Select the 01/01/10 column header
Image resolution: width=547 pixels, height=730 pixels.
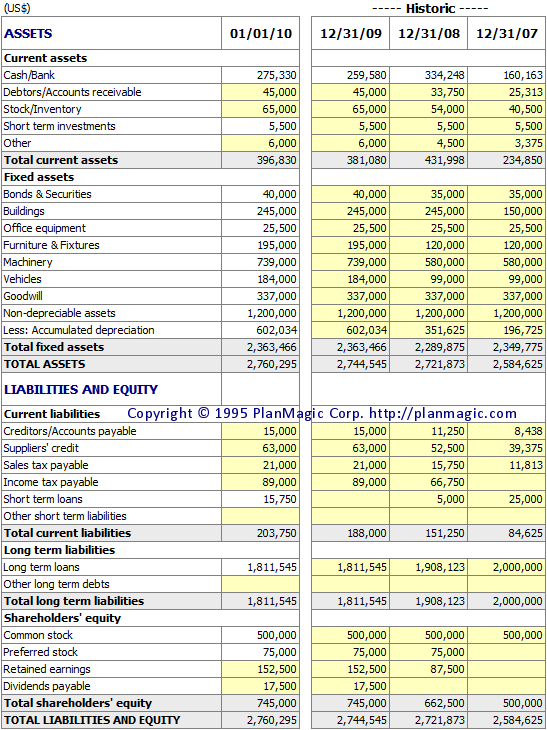(261, 34)
